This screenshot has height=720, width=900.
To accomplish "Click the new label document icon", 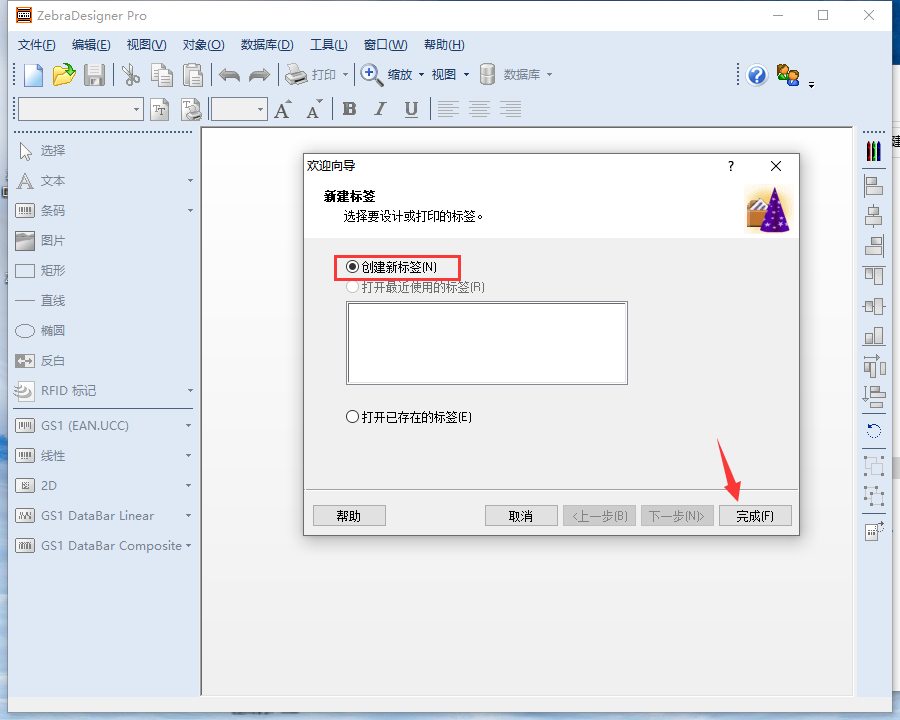I will click(x=33, y=75).
